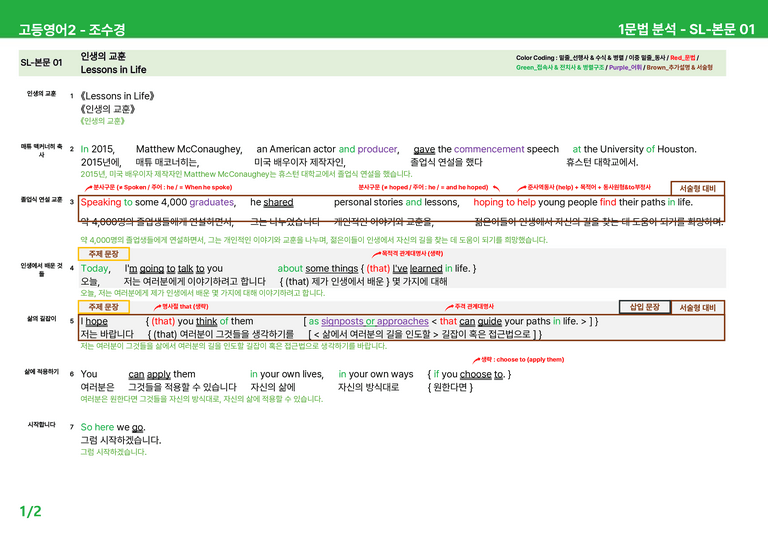Click red arrow by '준사역동사 (help)' note
Viewport: 768px width, 543px height.
522,188
